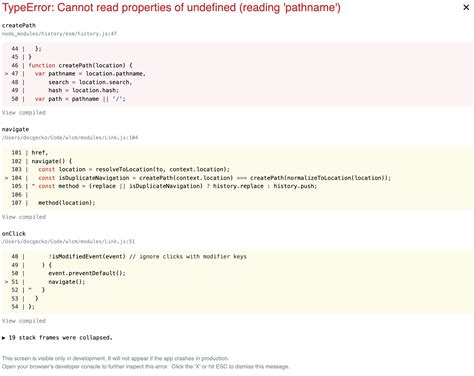Viewport: 474px width, 376px height.
Task: Open the Link.js:51 file path
Action: [68, 241]
